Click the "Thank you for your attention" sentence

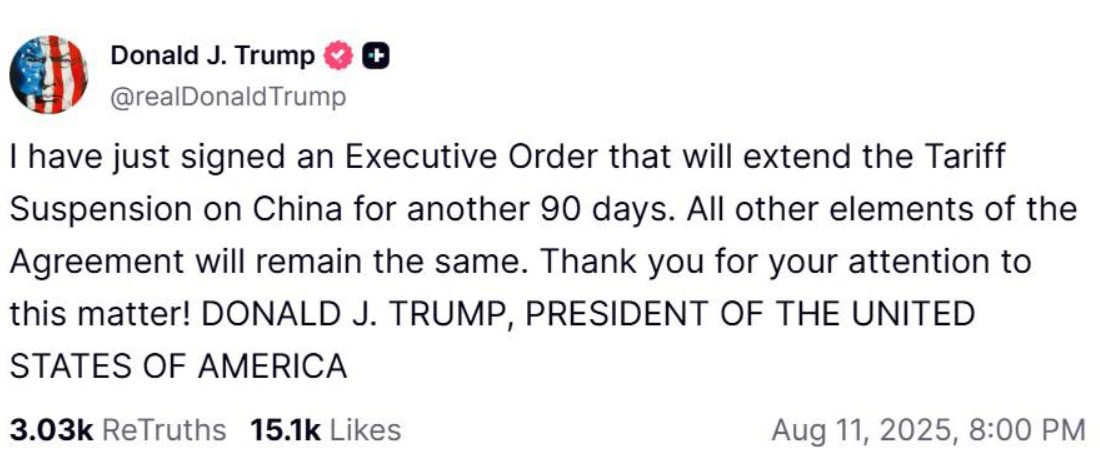click(x=786, y=262)
